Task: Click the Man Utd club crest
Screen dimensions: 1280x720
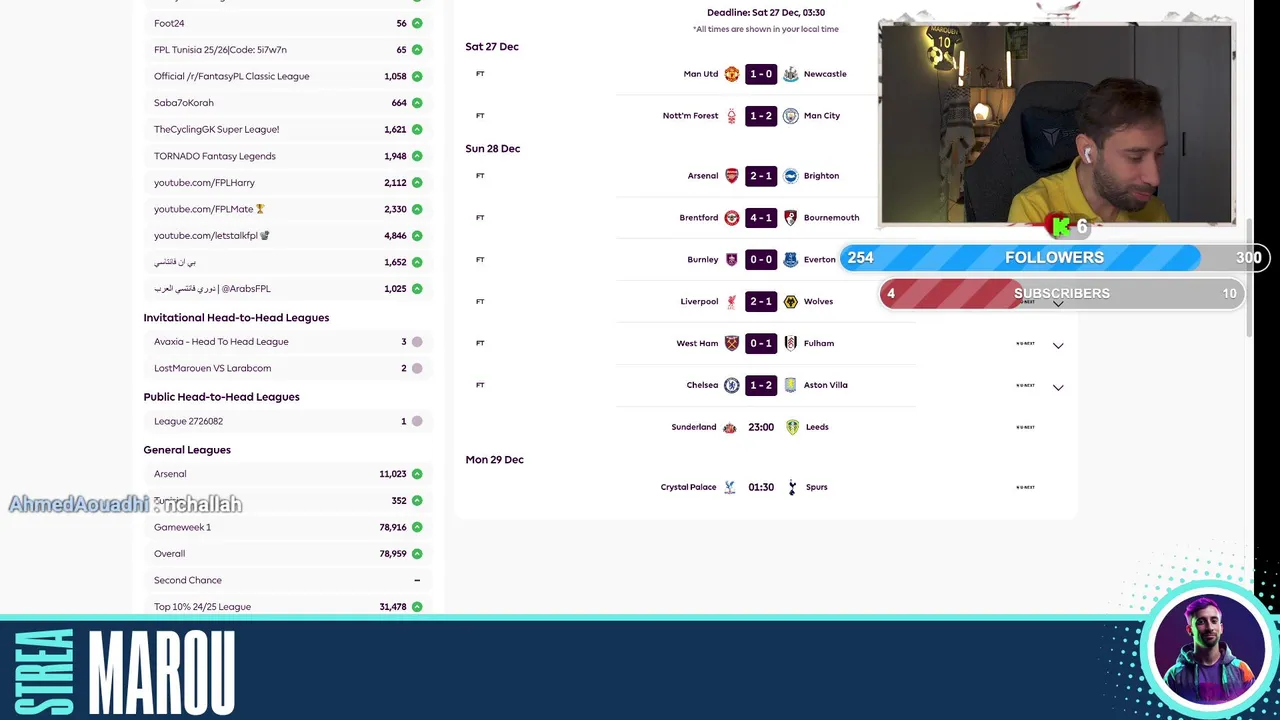Action: 731,74
